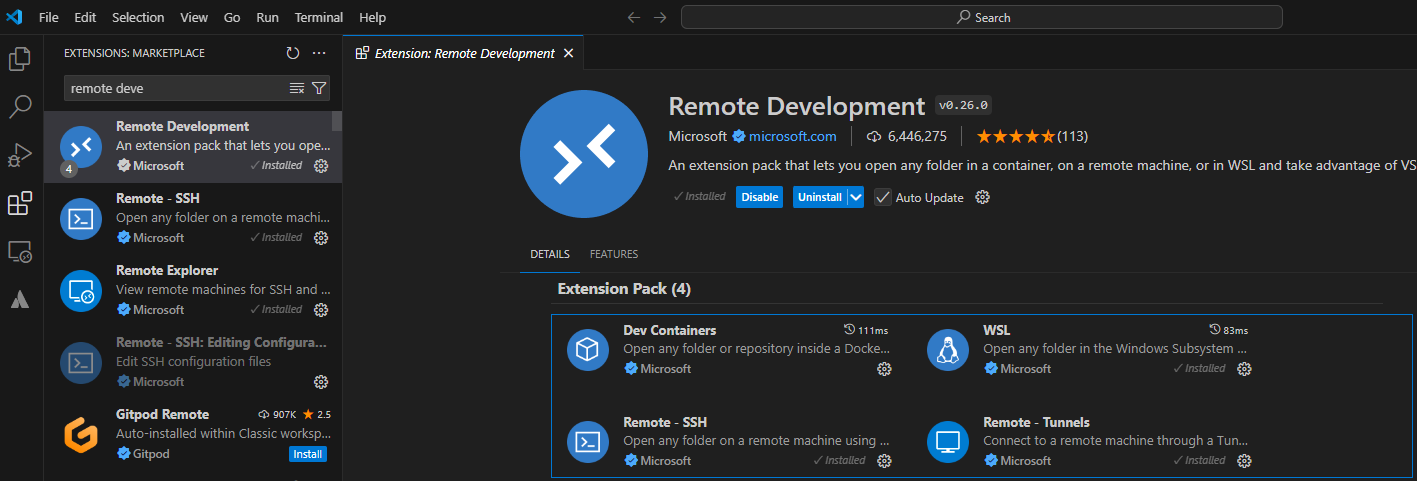Open the Explorer view in activity bar
Screen dimensions: 1417x481
[20, 58]
